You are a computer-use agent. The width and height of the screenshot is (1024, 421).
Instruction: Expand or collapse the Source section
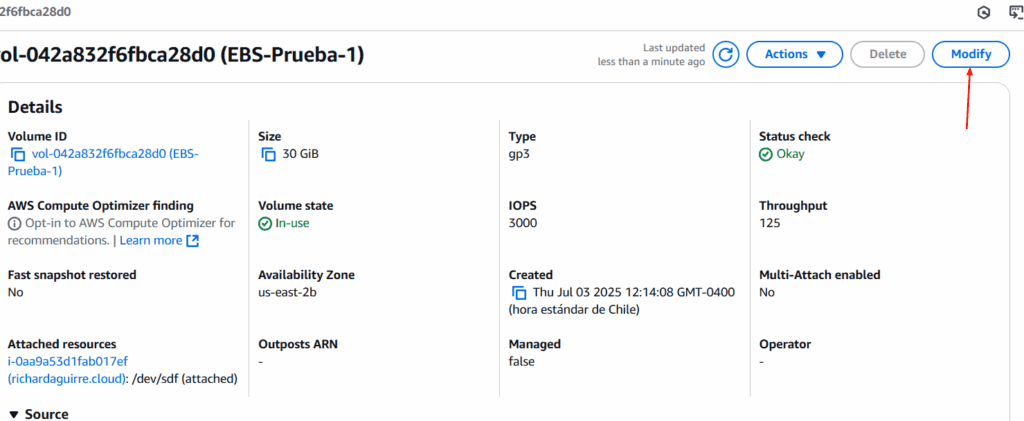(x=38, y=414)
